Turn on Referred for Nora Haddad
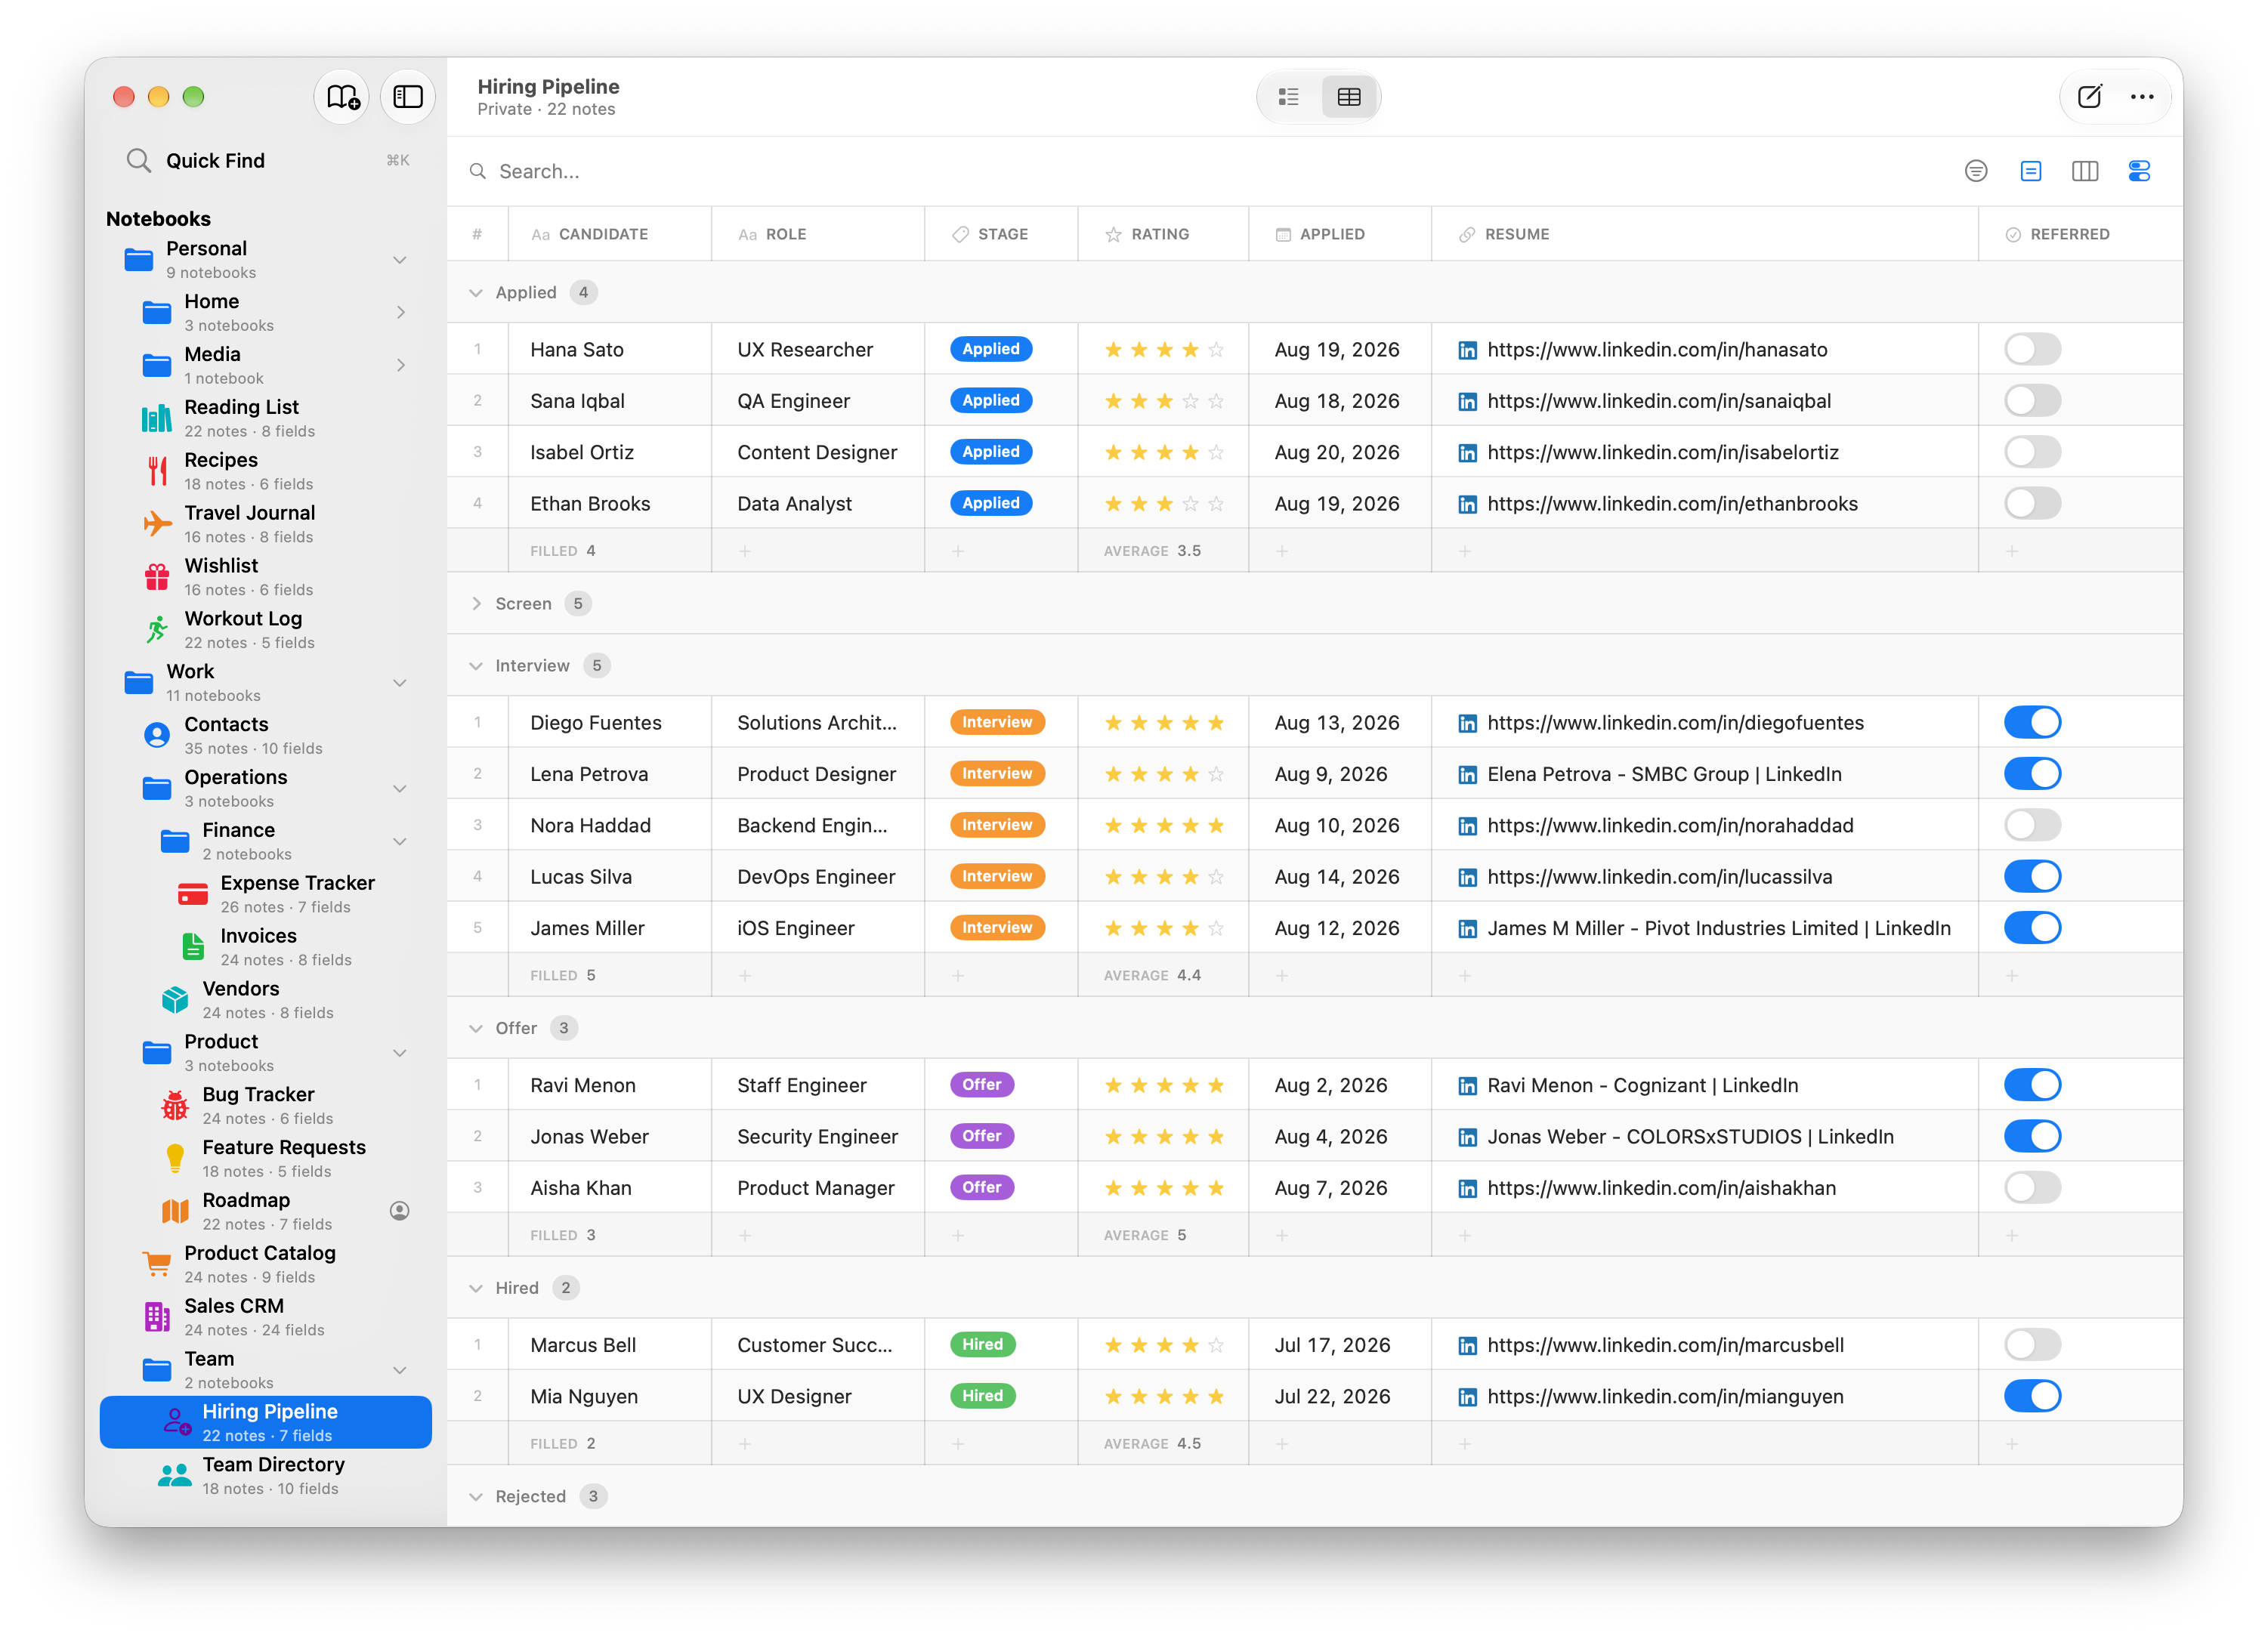This screenshot has width=2268, height=1639. (x=2032, y=826)
